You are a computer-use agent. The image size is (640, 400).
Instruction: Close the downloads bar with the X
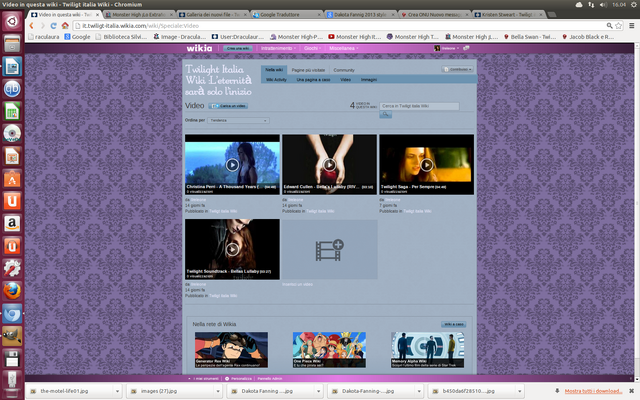pyautogui.click(x=631, y=391)
